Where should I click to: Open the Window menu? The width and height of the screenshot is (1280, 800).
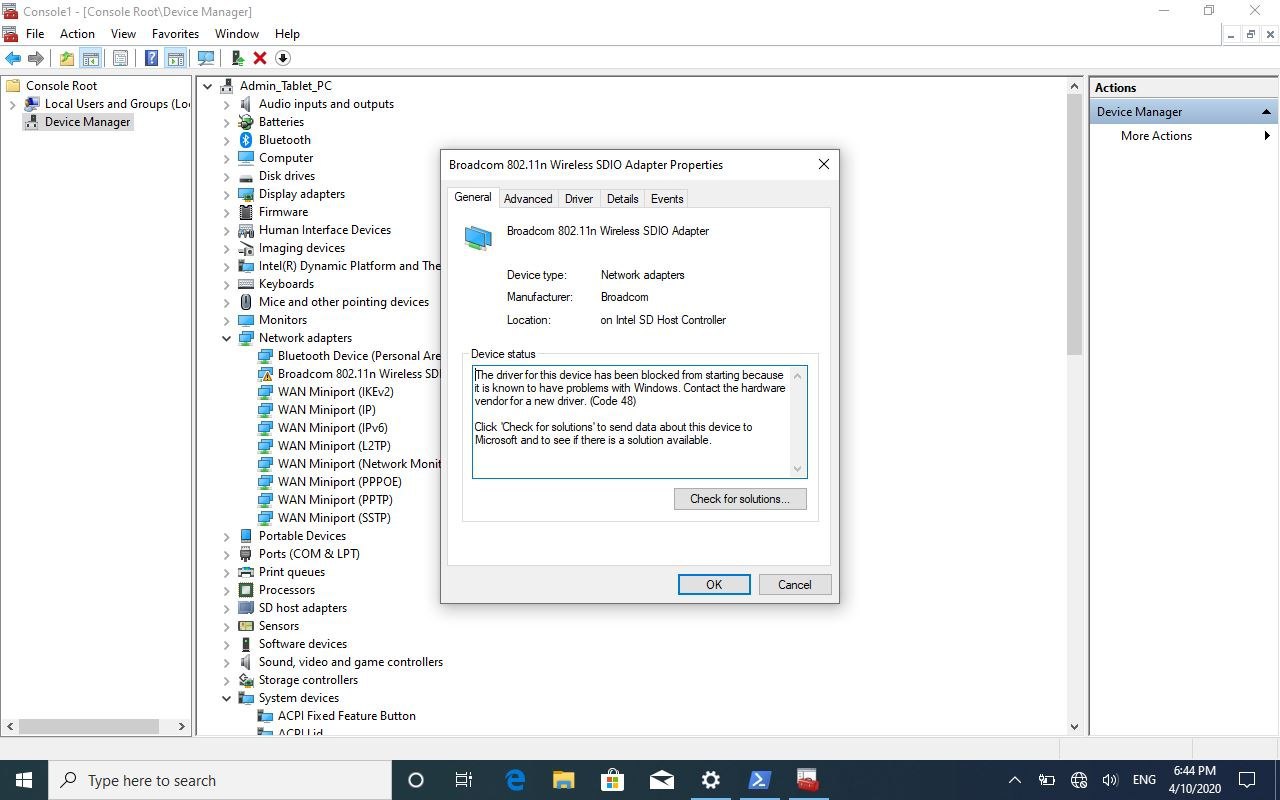237,34
